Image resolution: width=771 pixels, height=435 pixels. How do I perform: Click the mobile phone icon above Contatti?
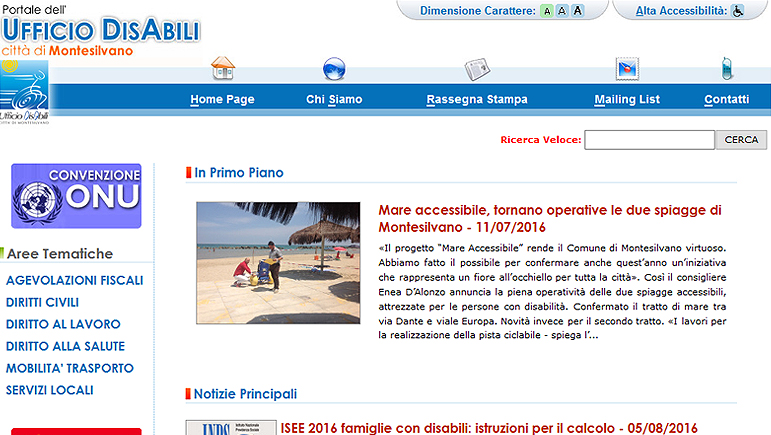[x=727, y=69]
